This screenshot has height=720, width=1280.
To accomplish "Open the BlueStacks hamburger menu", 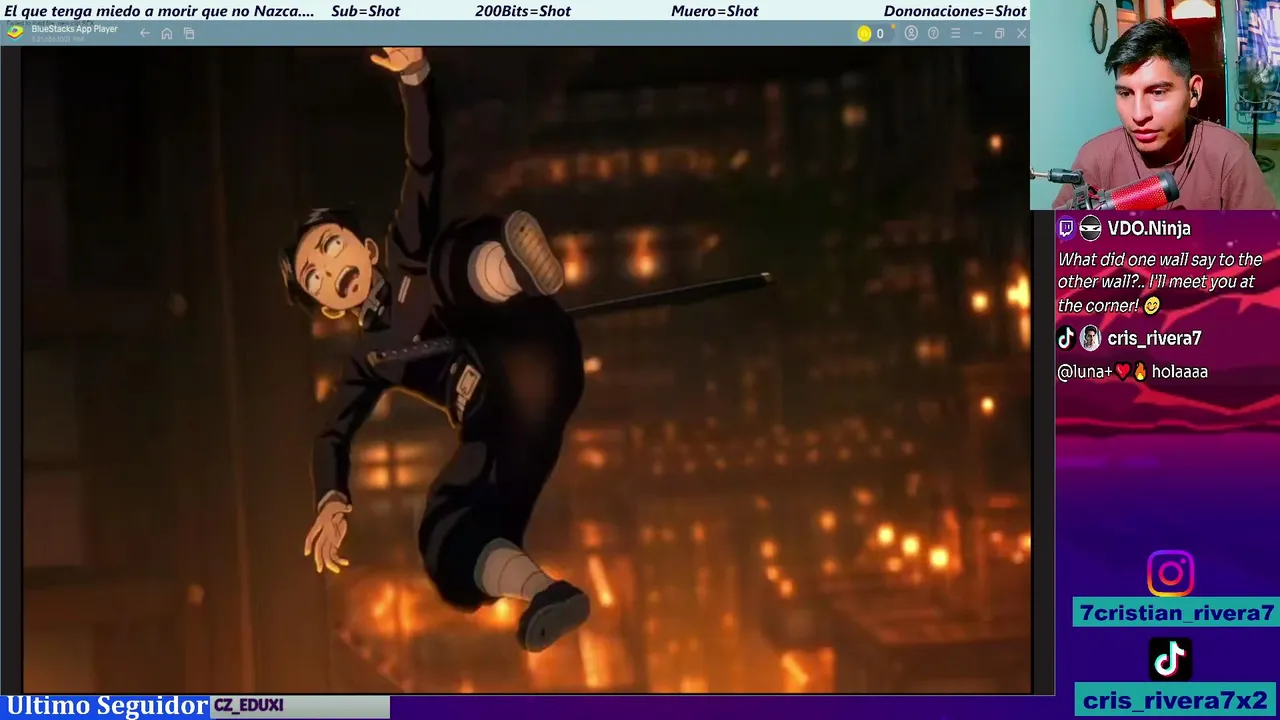I will [955, 34].
